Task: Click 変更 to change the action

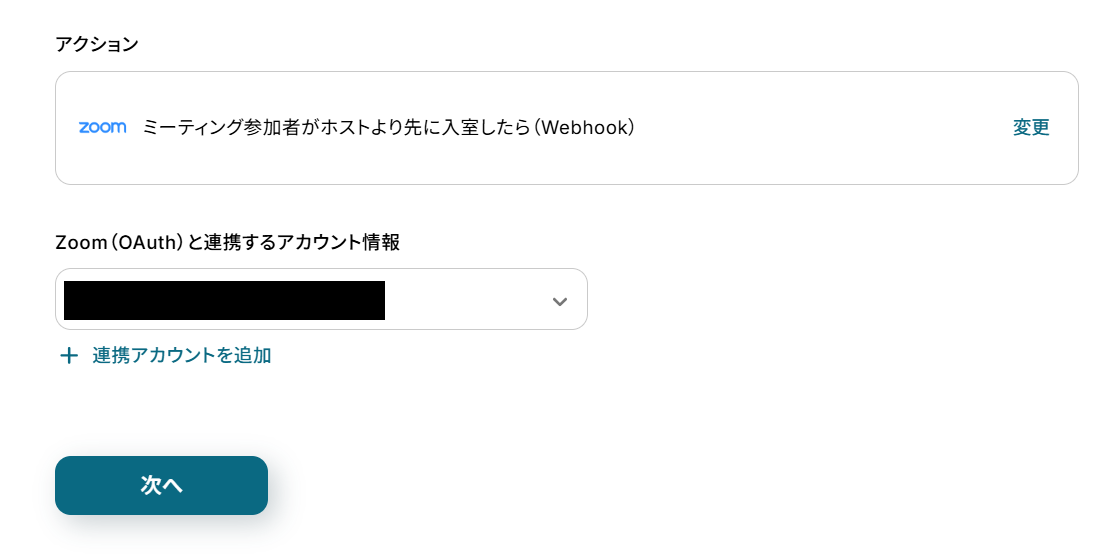Action: [x=1031, y=128]
